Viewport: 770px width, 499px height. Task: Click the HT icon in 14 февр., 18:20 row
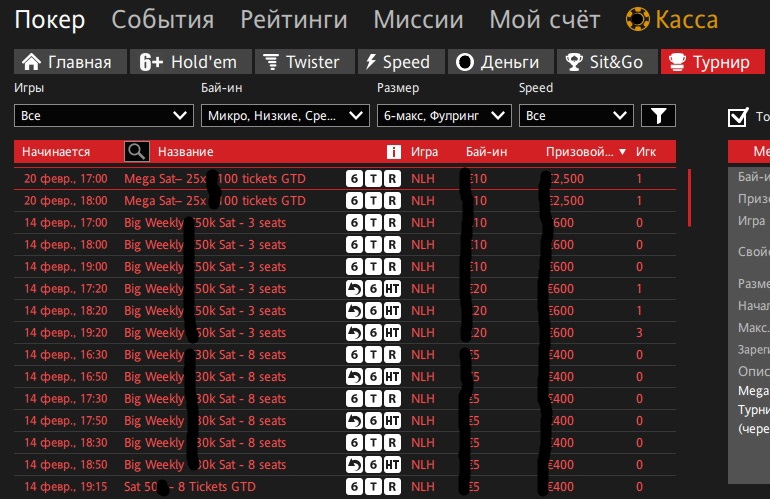392,311
